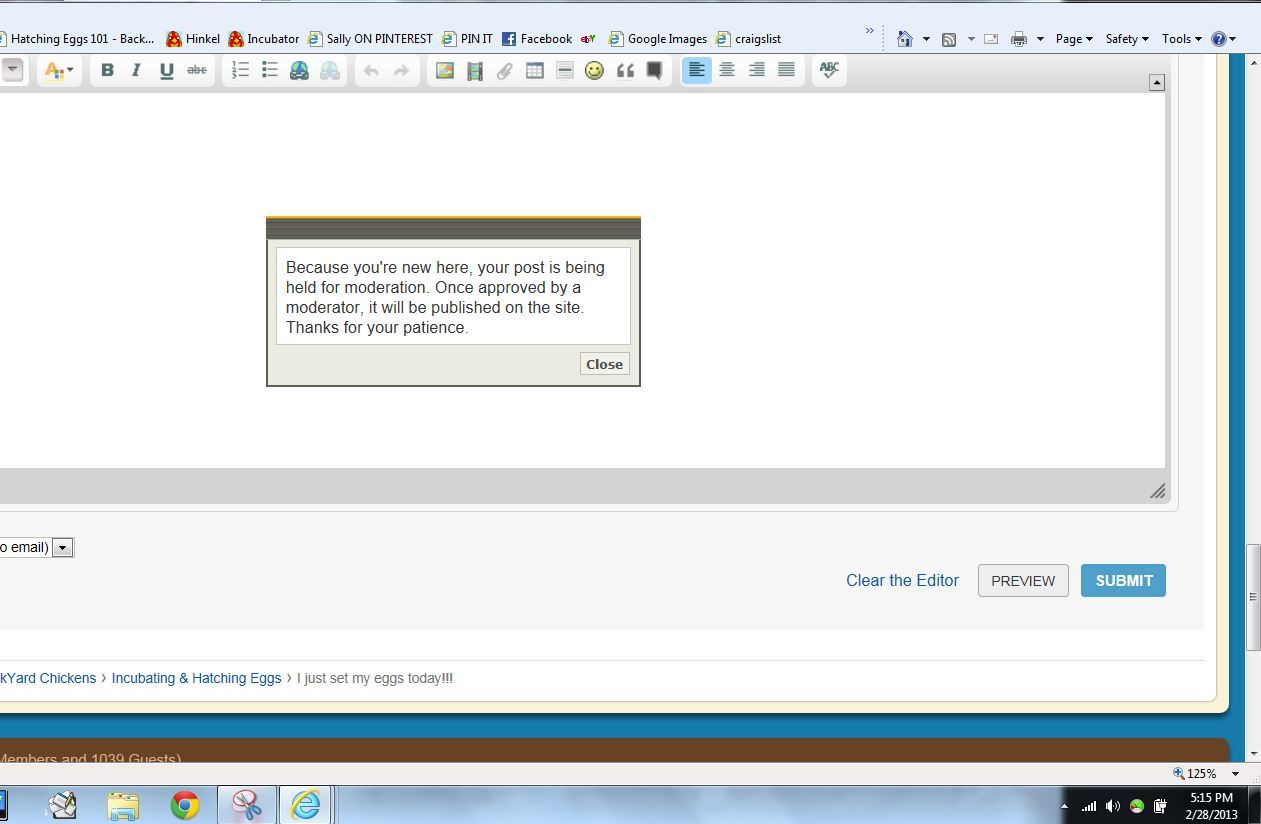Toggle underline text formatting
1261x824 pixels.
click(166, 70)
